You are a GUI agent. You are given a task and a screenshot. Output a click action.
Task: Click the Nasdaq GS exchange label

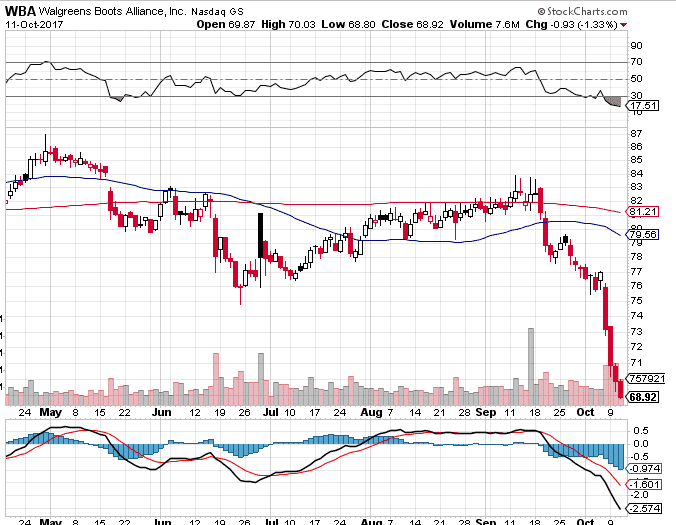[217, 12]
